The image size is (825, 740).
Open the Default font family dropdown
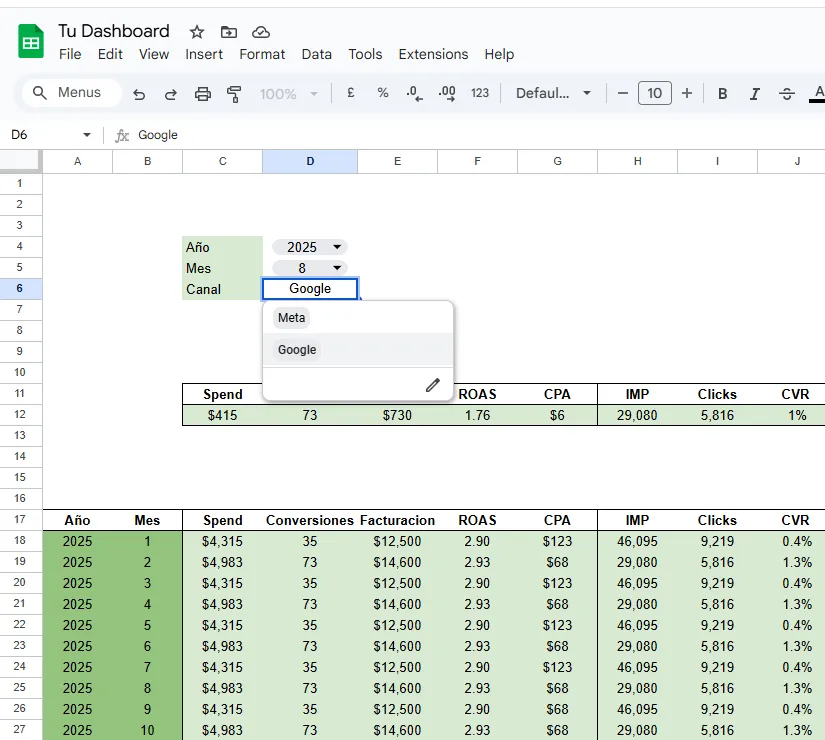(553, 93)
